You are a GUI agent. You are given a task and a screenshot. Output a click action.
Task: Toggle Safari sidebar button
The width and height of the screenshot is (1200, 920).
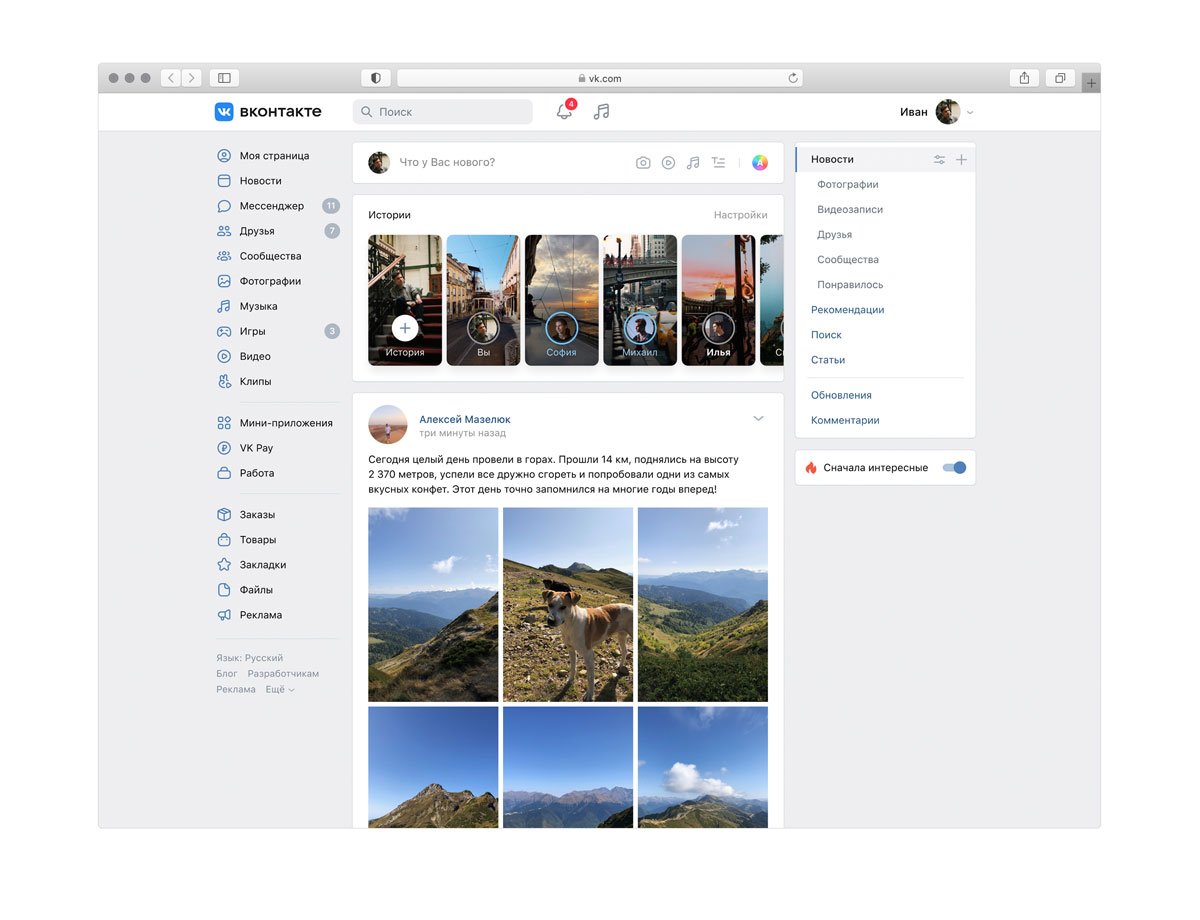pos(224,78)
